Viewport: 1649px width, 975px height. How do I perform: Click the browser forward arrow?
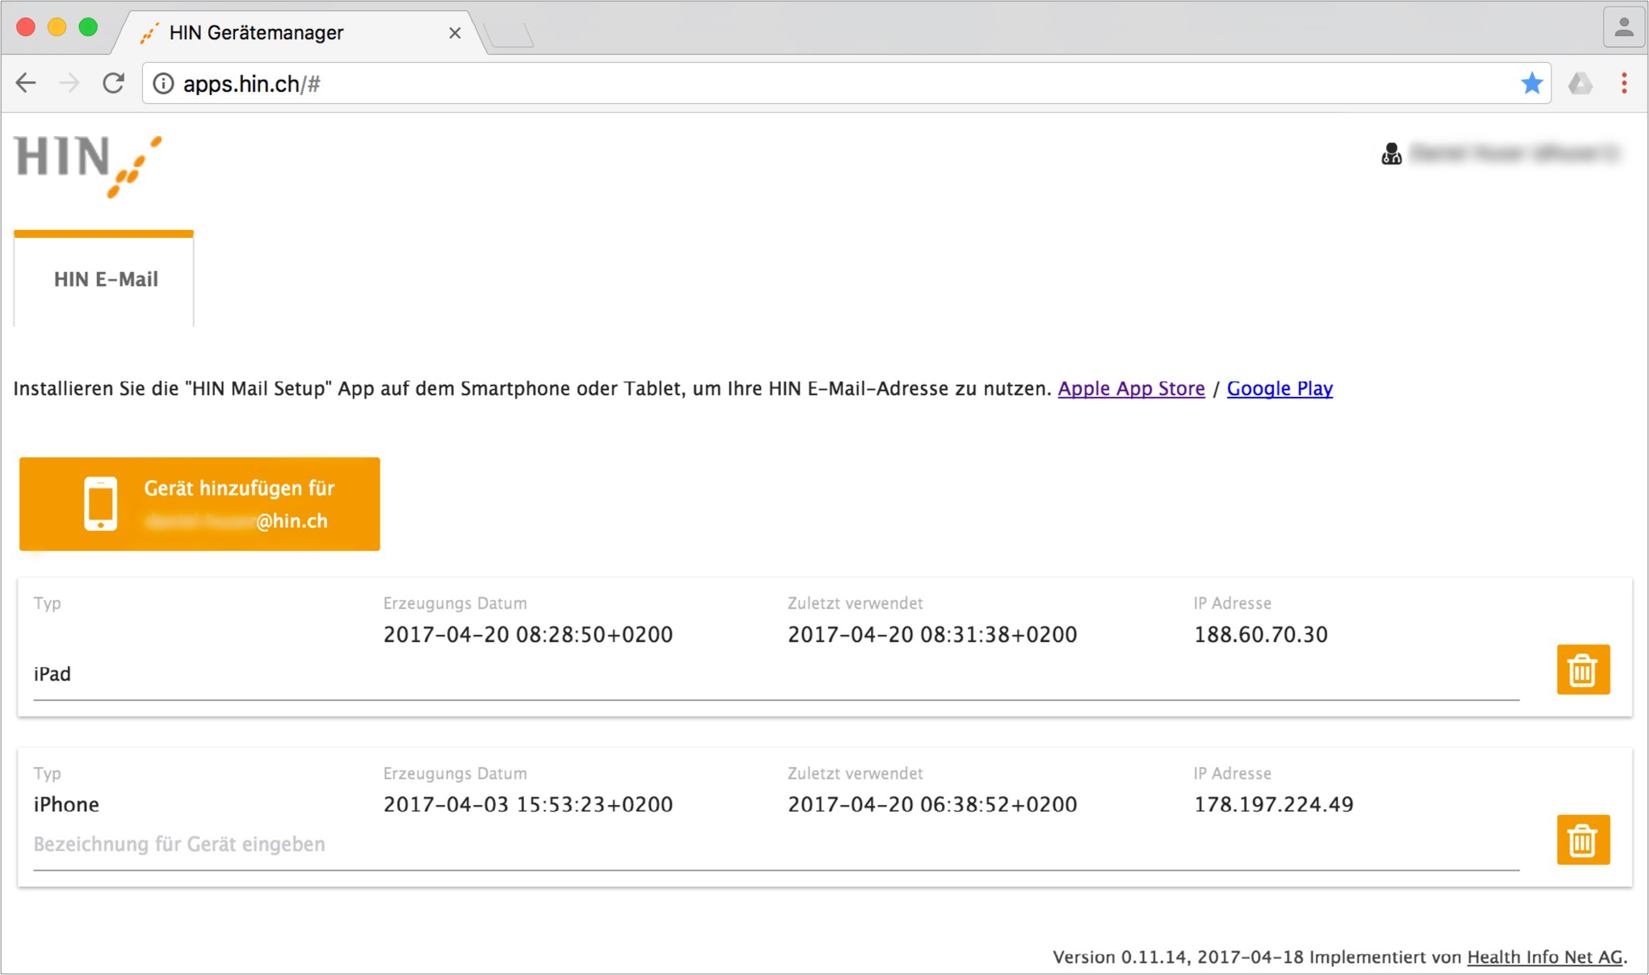click(69, 84)
